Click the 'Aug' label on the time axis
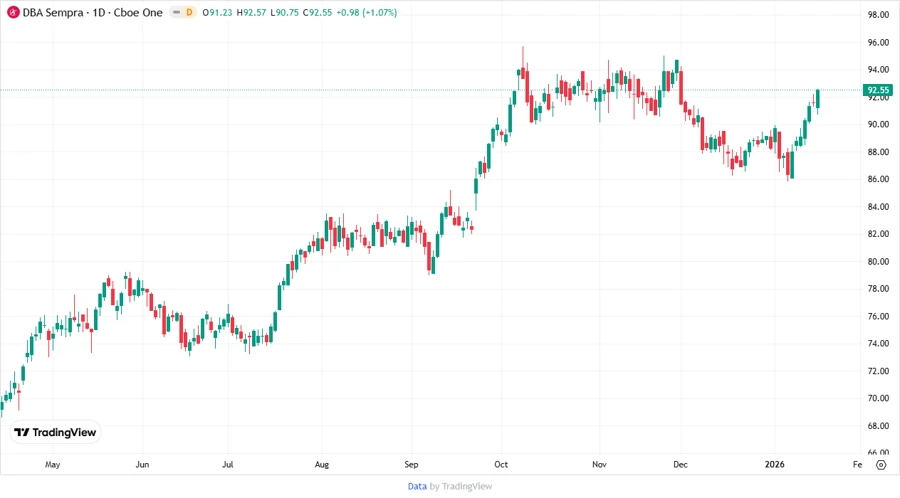 click(321, 464)
